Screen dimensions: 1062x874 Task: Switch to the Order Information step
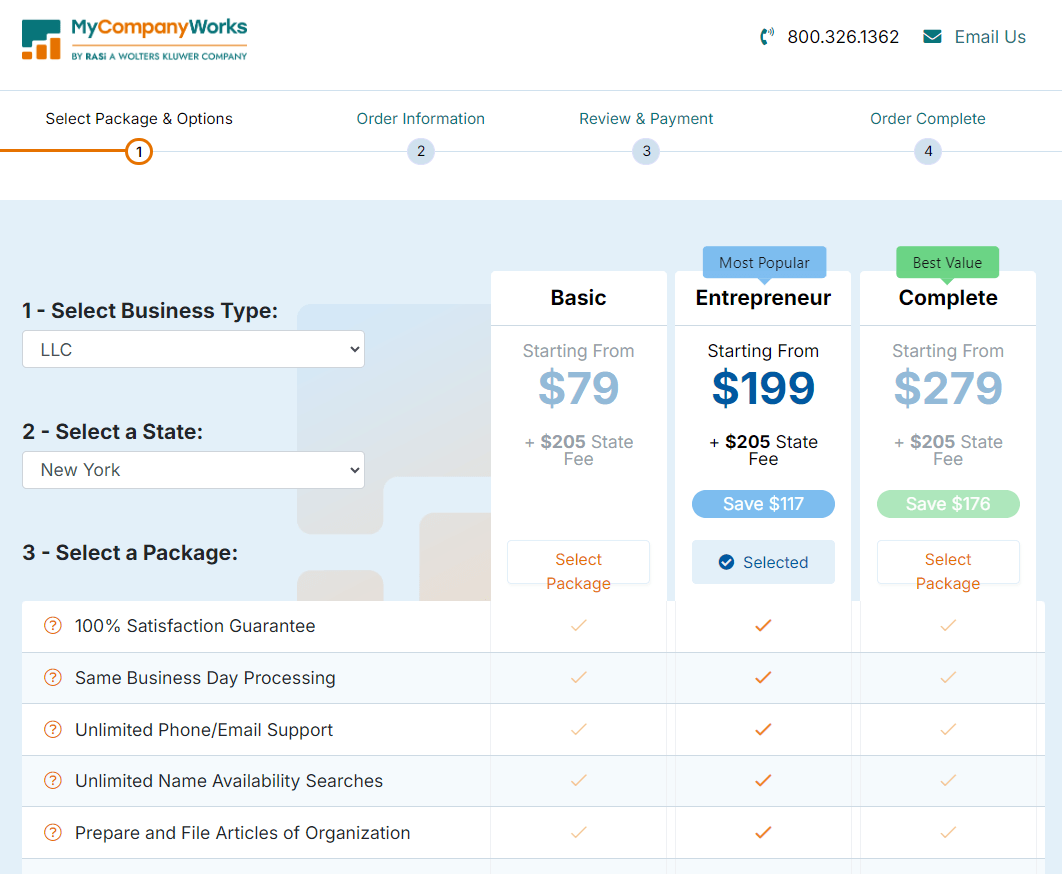(x=420, y=118)
